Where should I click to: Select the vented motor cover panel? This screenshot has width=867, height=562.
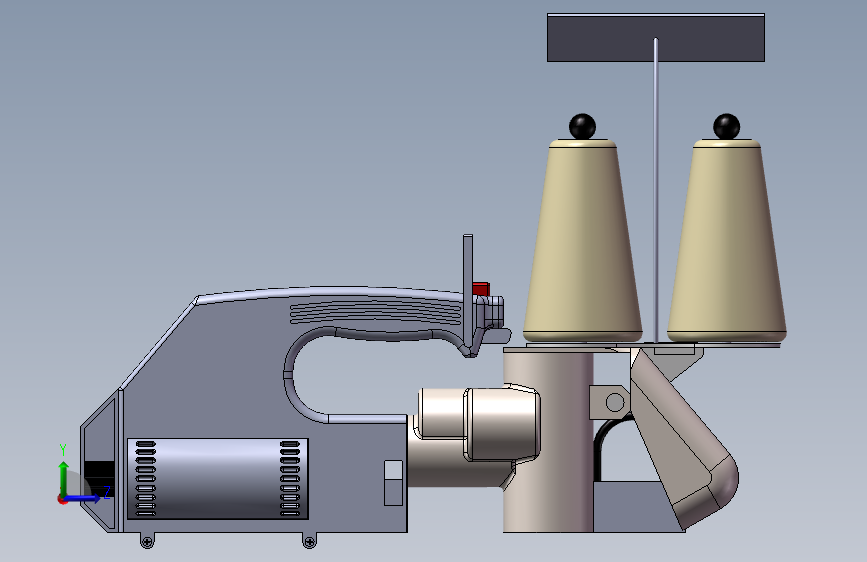(x=218, y=479)
